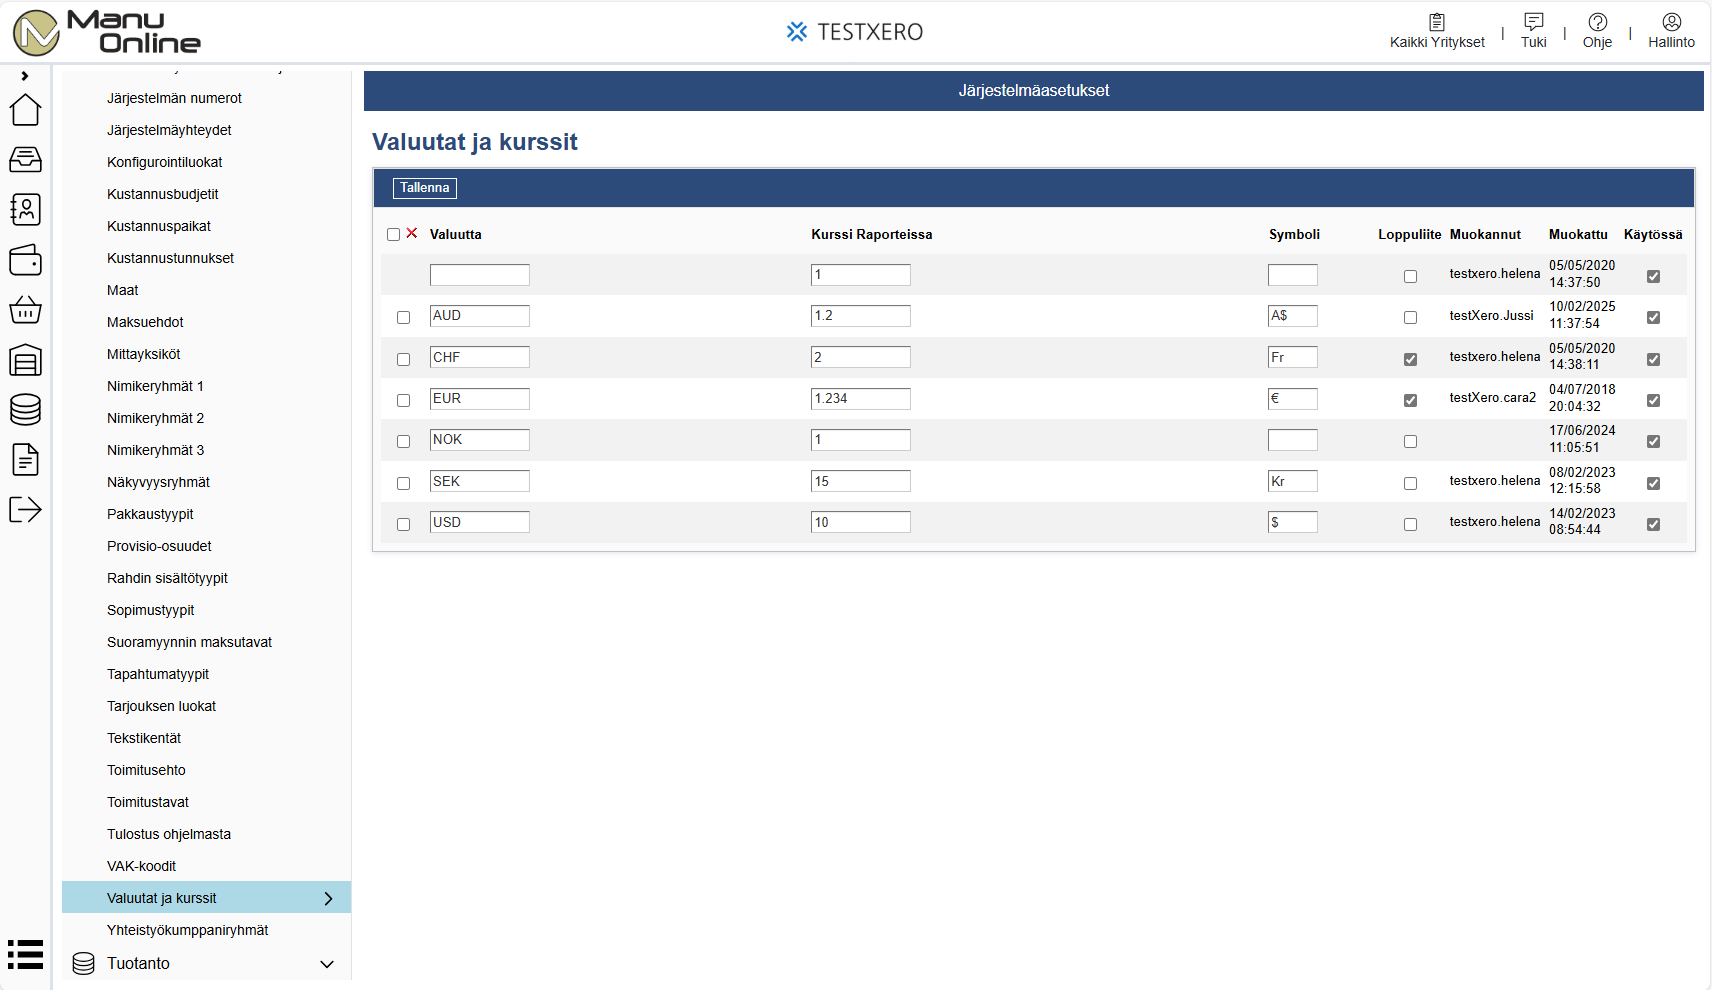Click the logout arrow icon in sidebar

tap(25, 509)
